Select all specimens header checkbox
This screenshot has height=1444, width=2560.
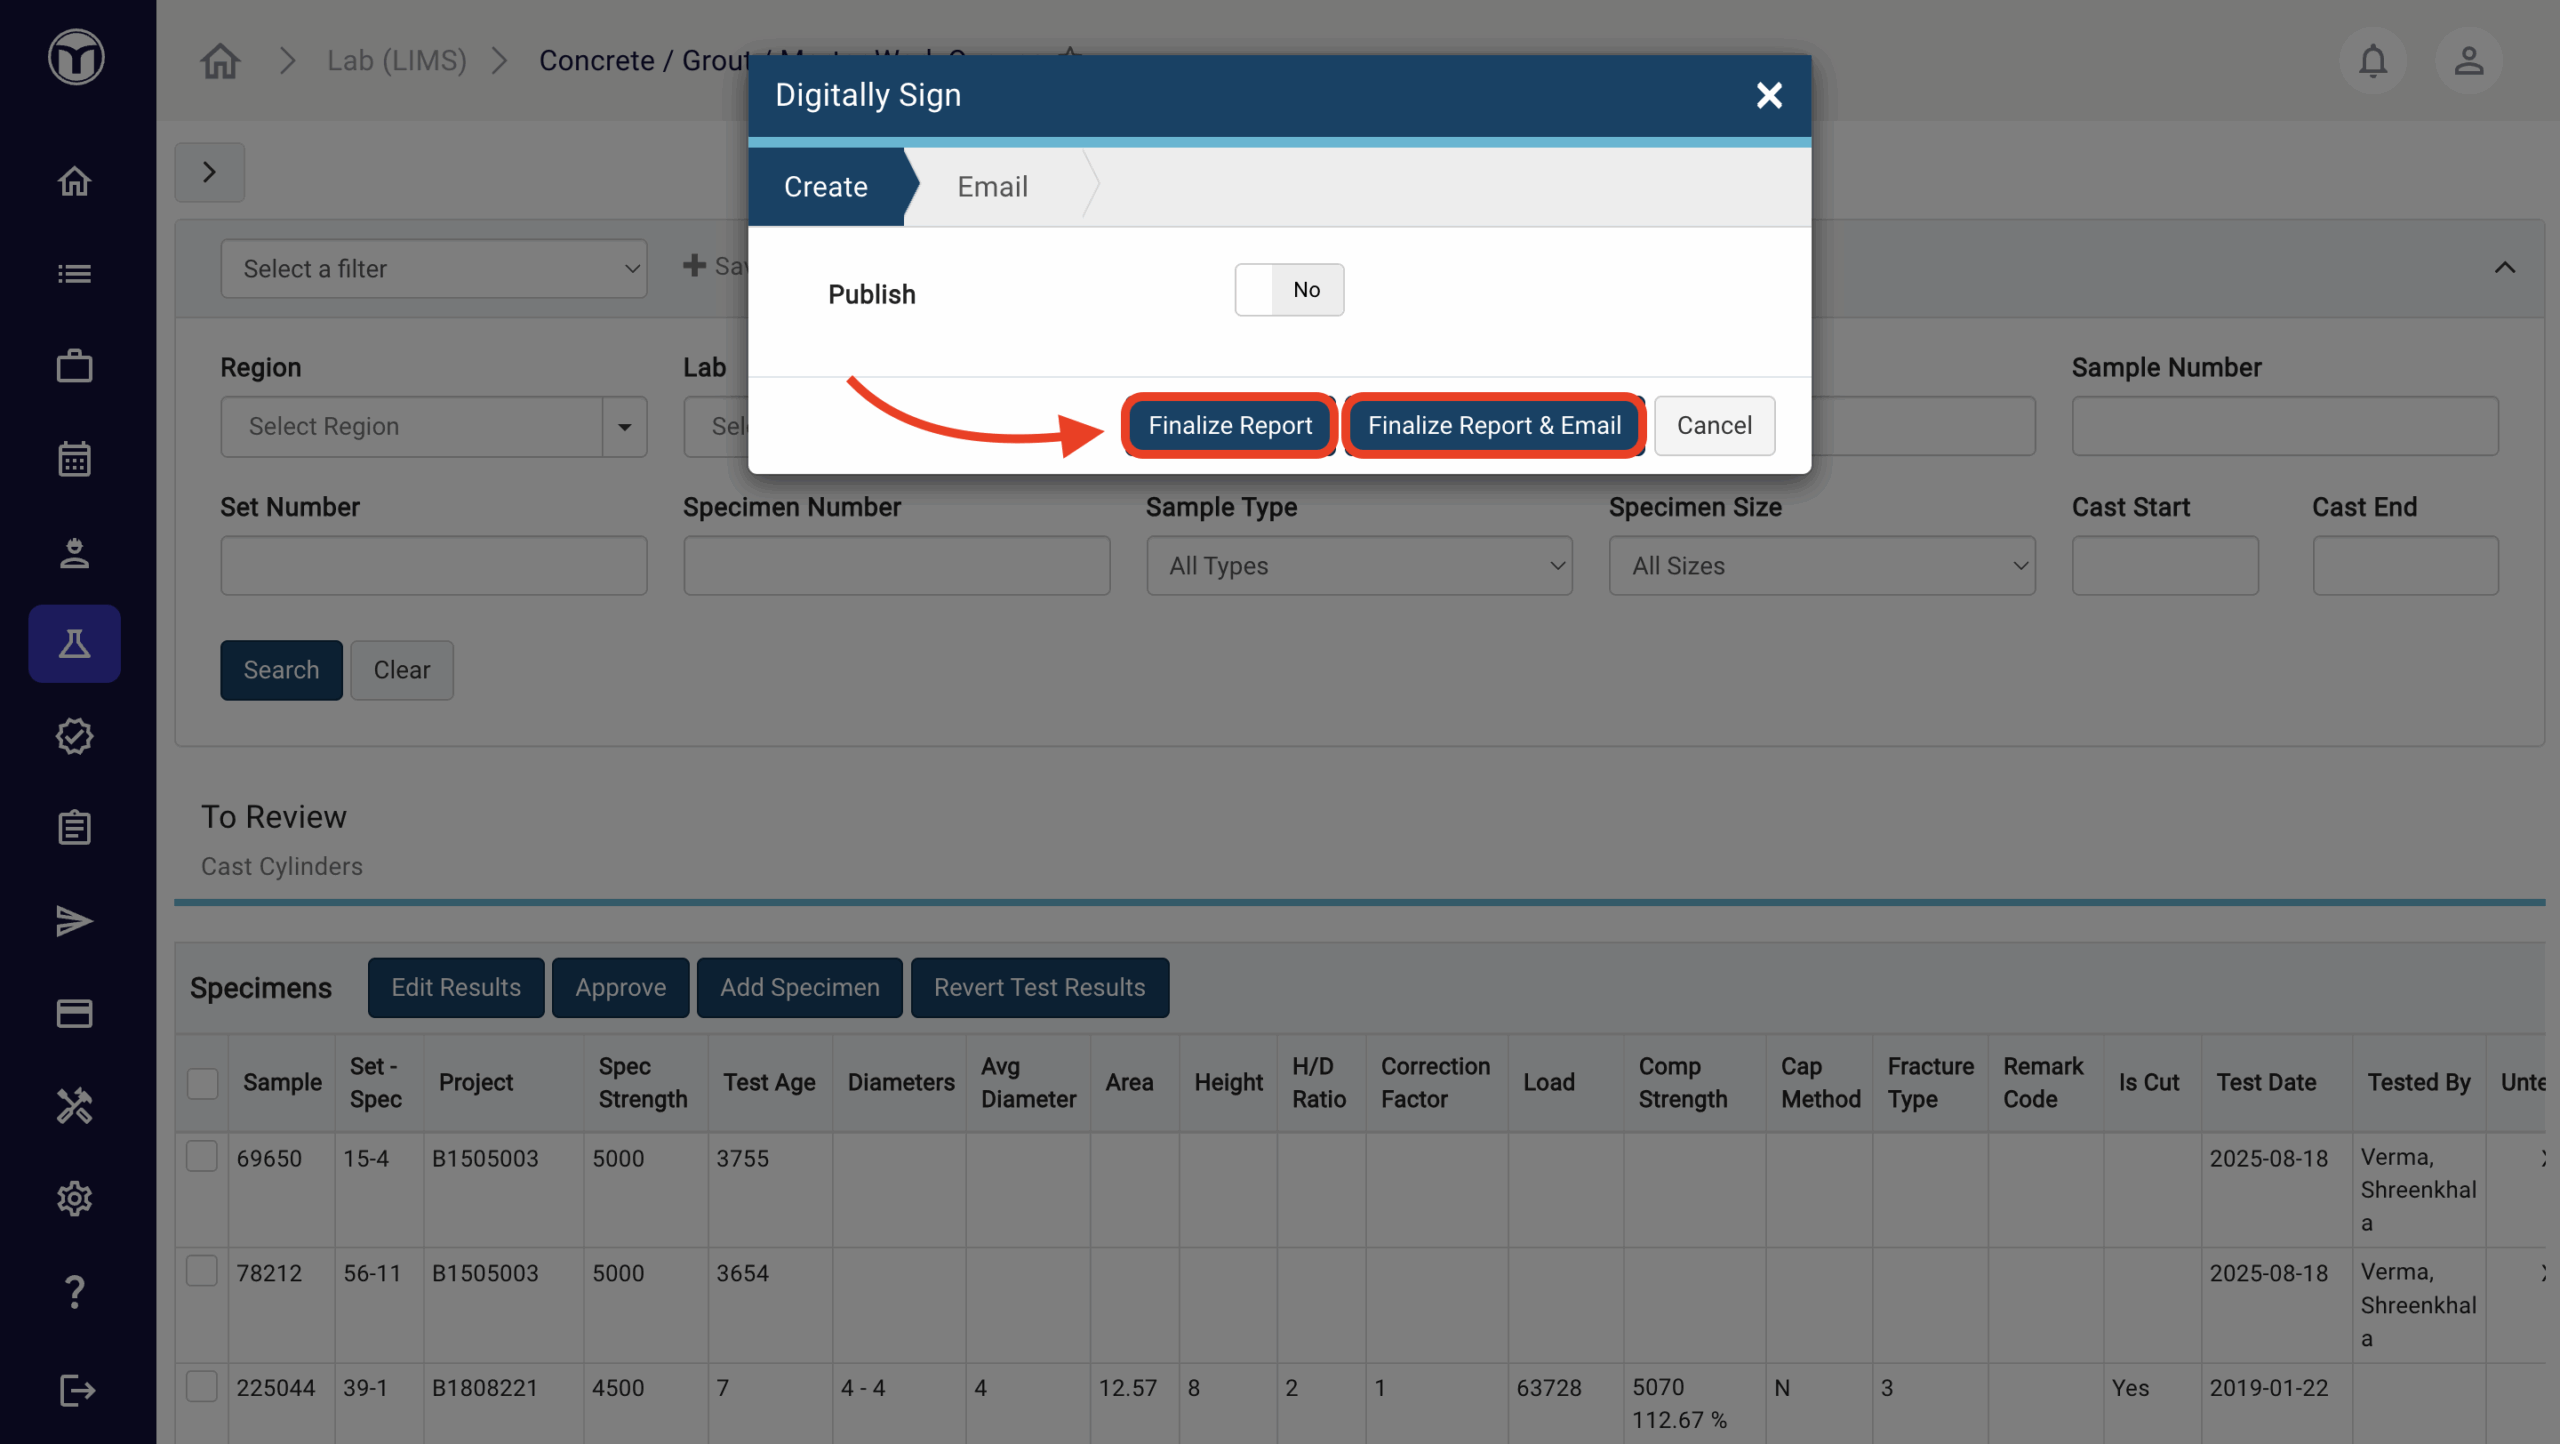pos(202,1083)
